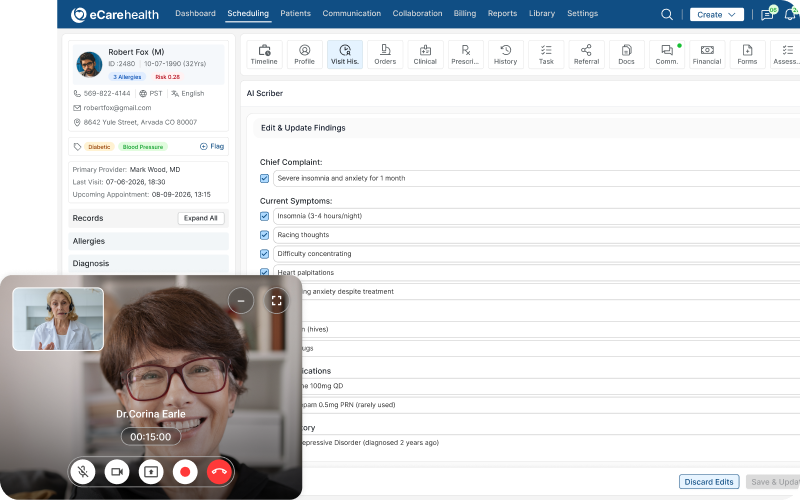Edit the Racing thoughts text field
The width and height of the screenshot is (800, 500).
[536, 235]
